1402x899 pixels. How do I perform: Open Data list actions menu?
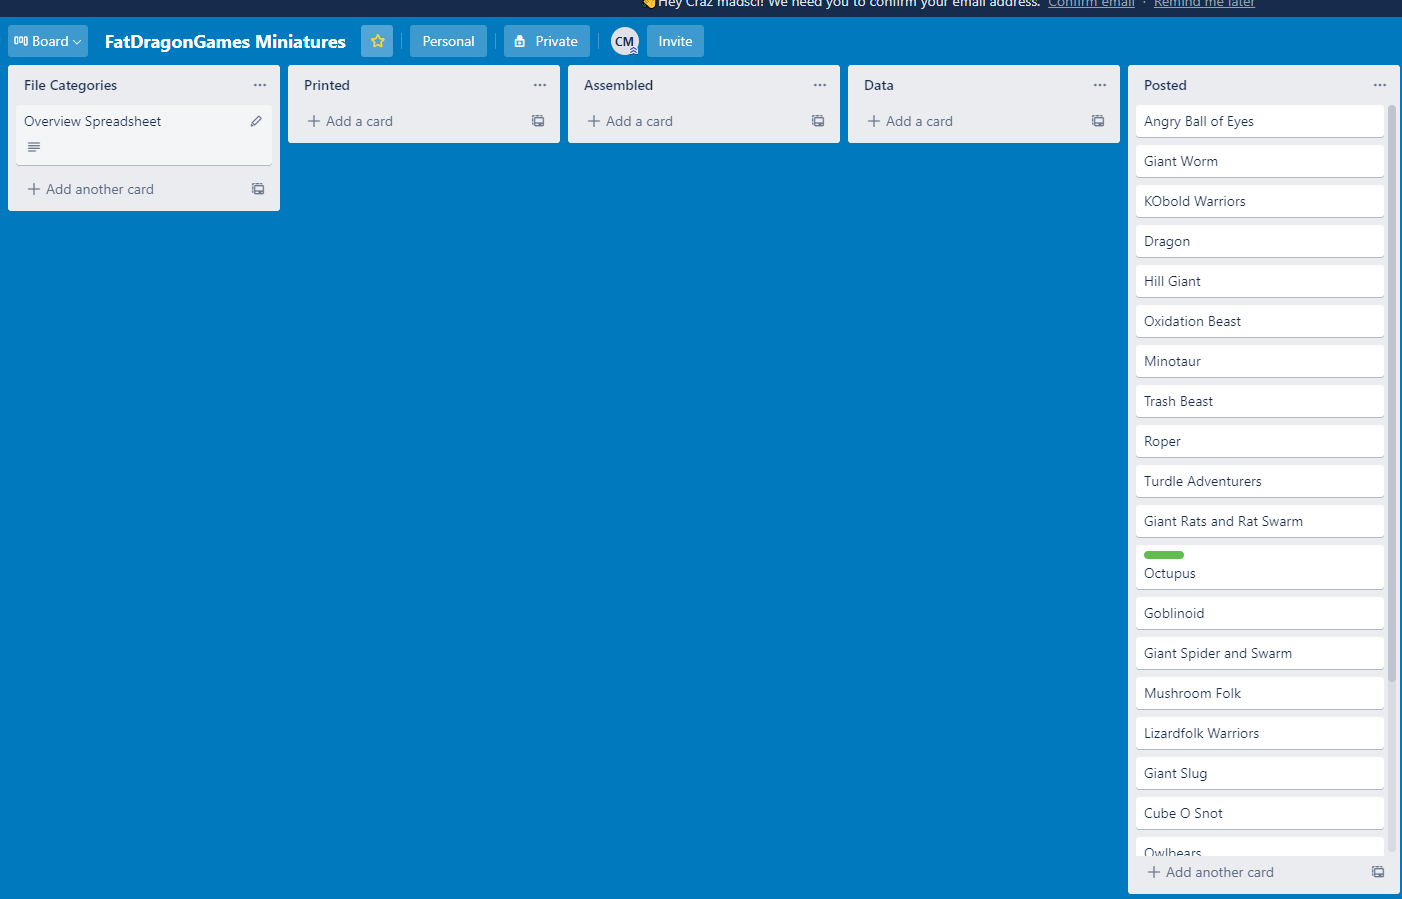tap(1100, 85)
